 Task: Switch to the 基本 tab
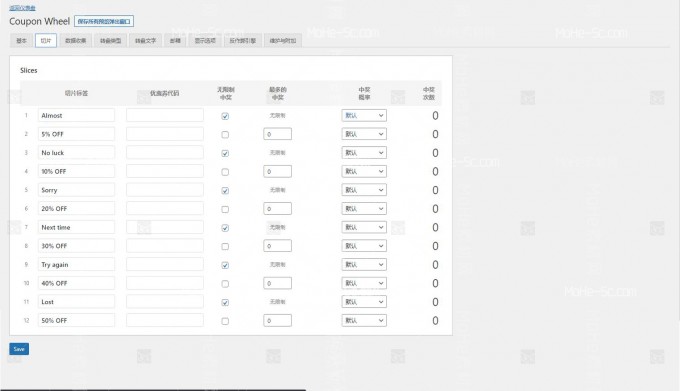click(21, 41)
